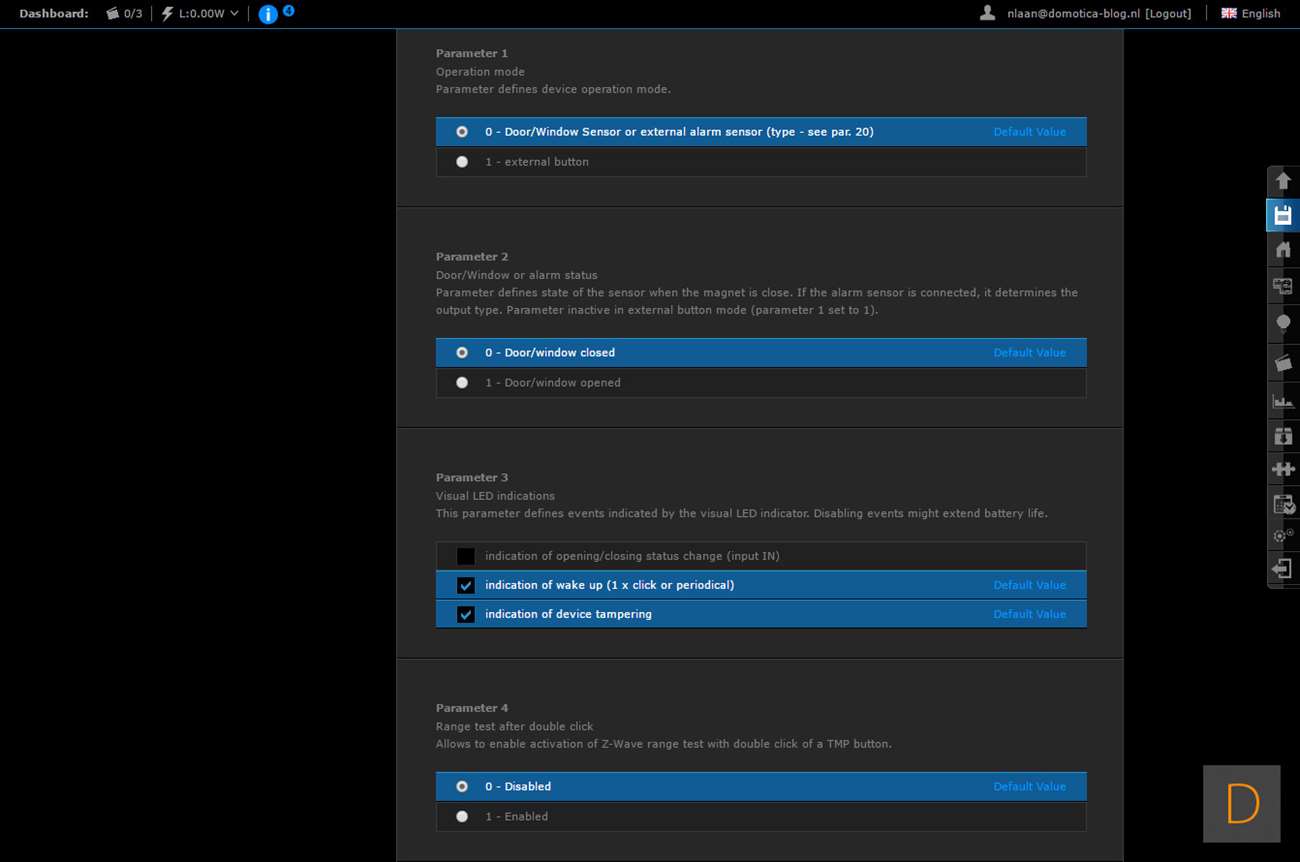Screen dimensions: 1300x862
Task: Click the scroll-to-top arrow in the sidebar
Action: pyautogui.click(x=1283, y=181)
